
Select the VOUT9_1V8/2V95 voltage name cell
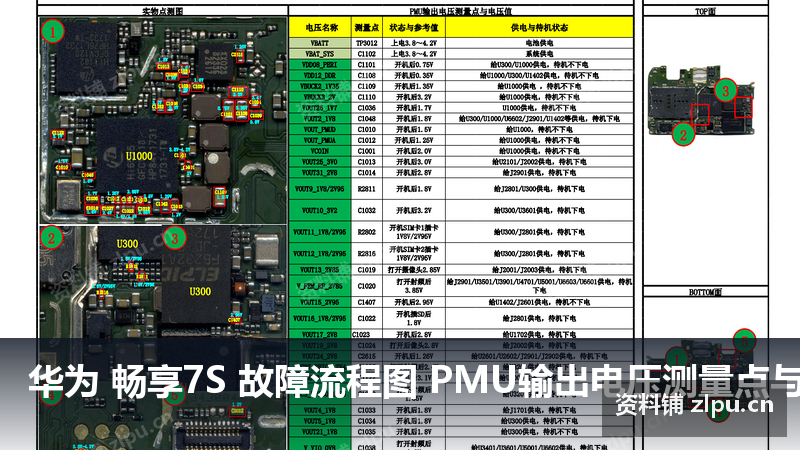point(320,189)
